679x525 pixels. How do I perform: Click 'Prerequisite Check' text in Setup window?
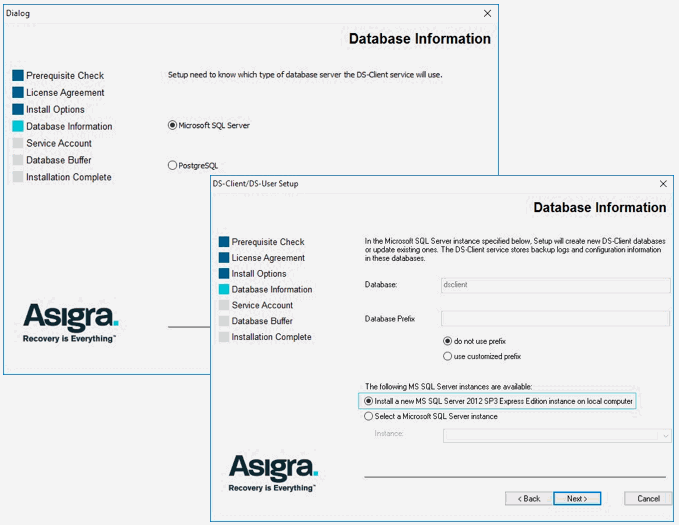point(268,242)
